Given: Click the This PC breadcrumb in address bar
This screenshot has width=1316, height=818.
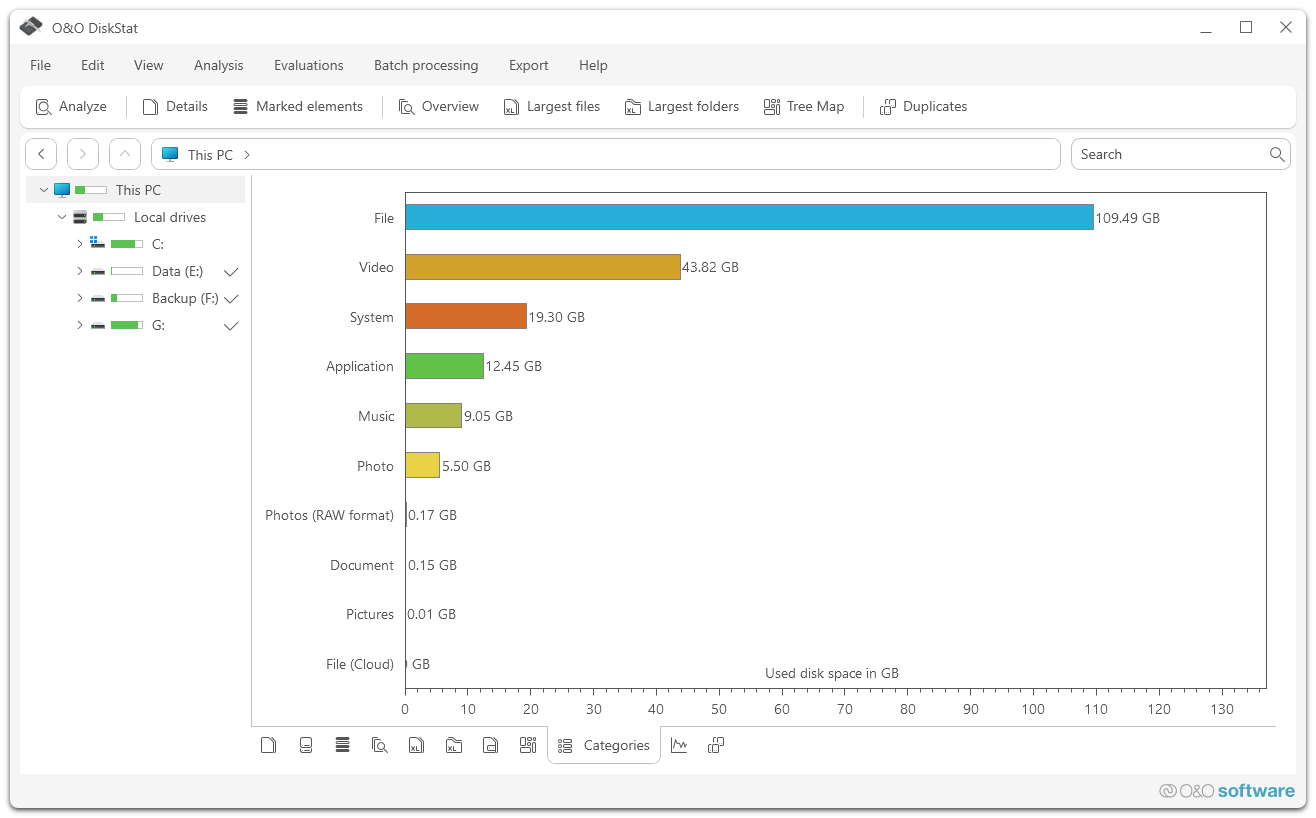Looking at the screenshot, I should click(x=210, y=155).
